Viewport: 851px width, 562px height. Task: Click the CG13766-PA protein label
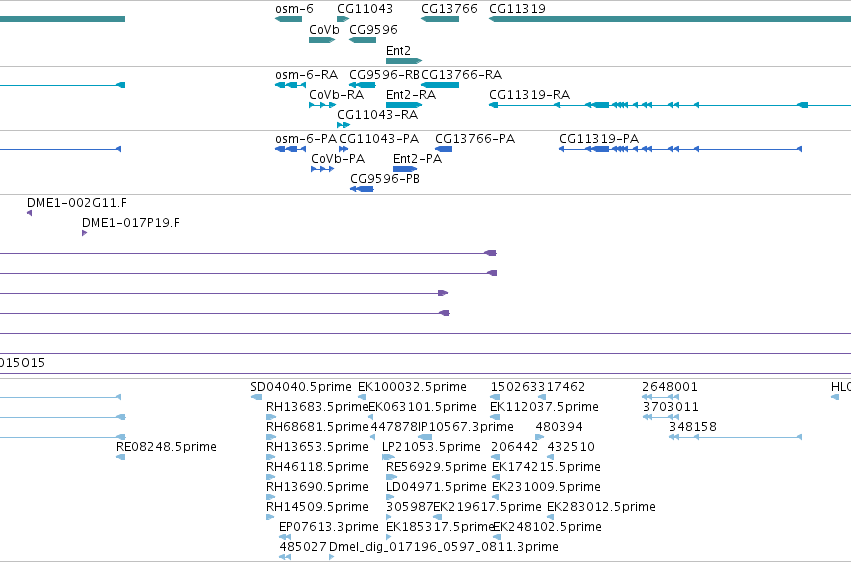(475, 139)
